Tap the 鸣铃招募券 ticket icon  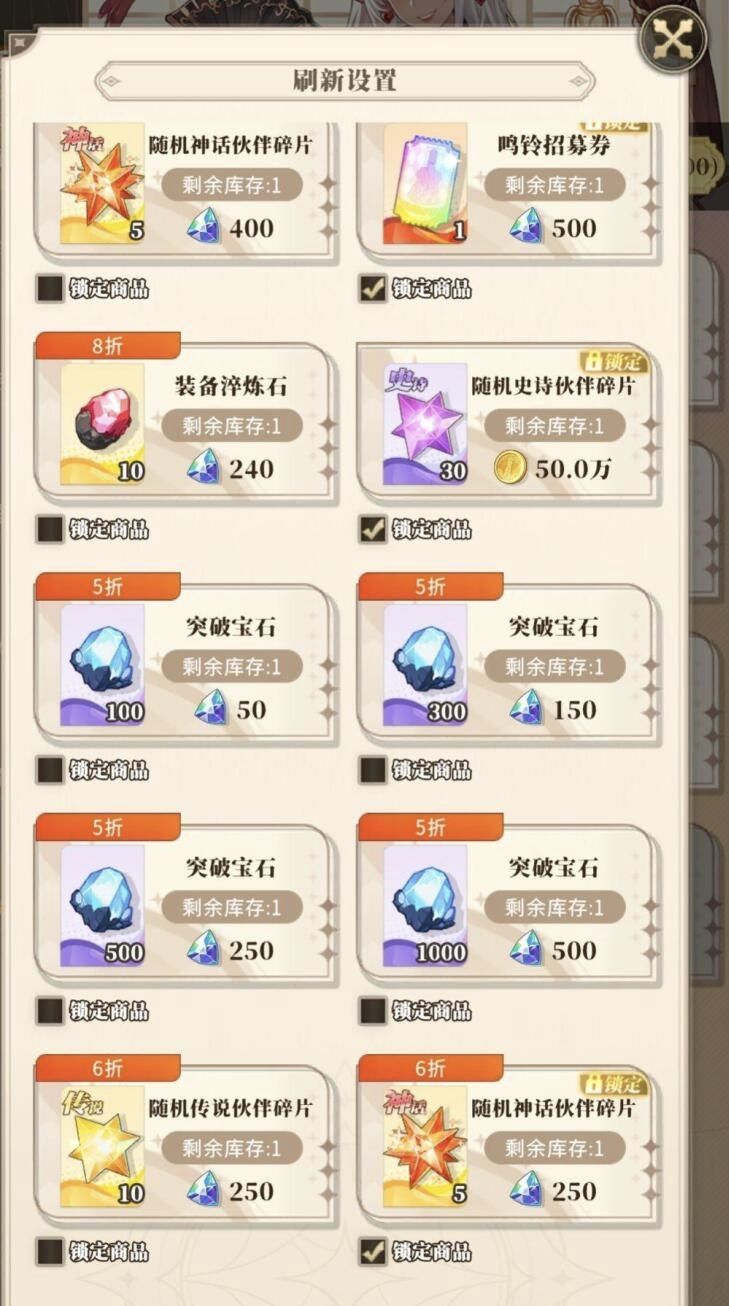[x=425, y=183]
